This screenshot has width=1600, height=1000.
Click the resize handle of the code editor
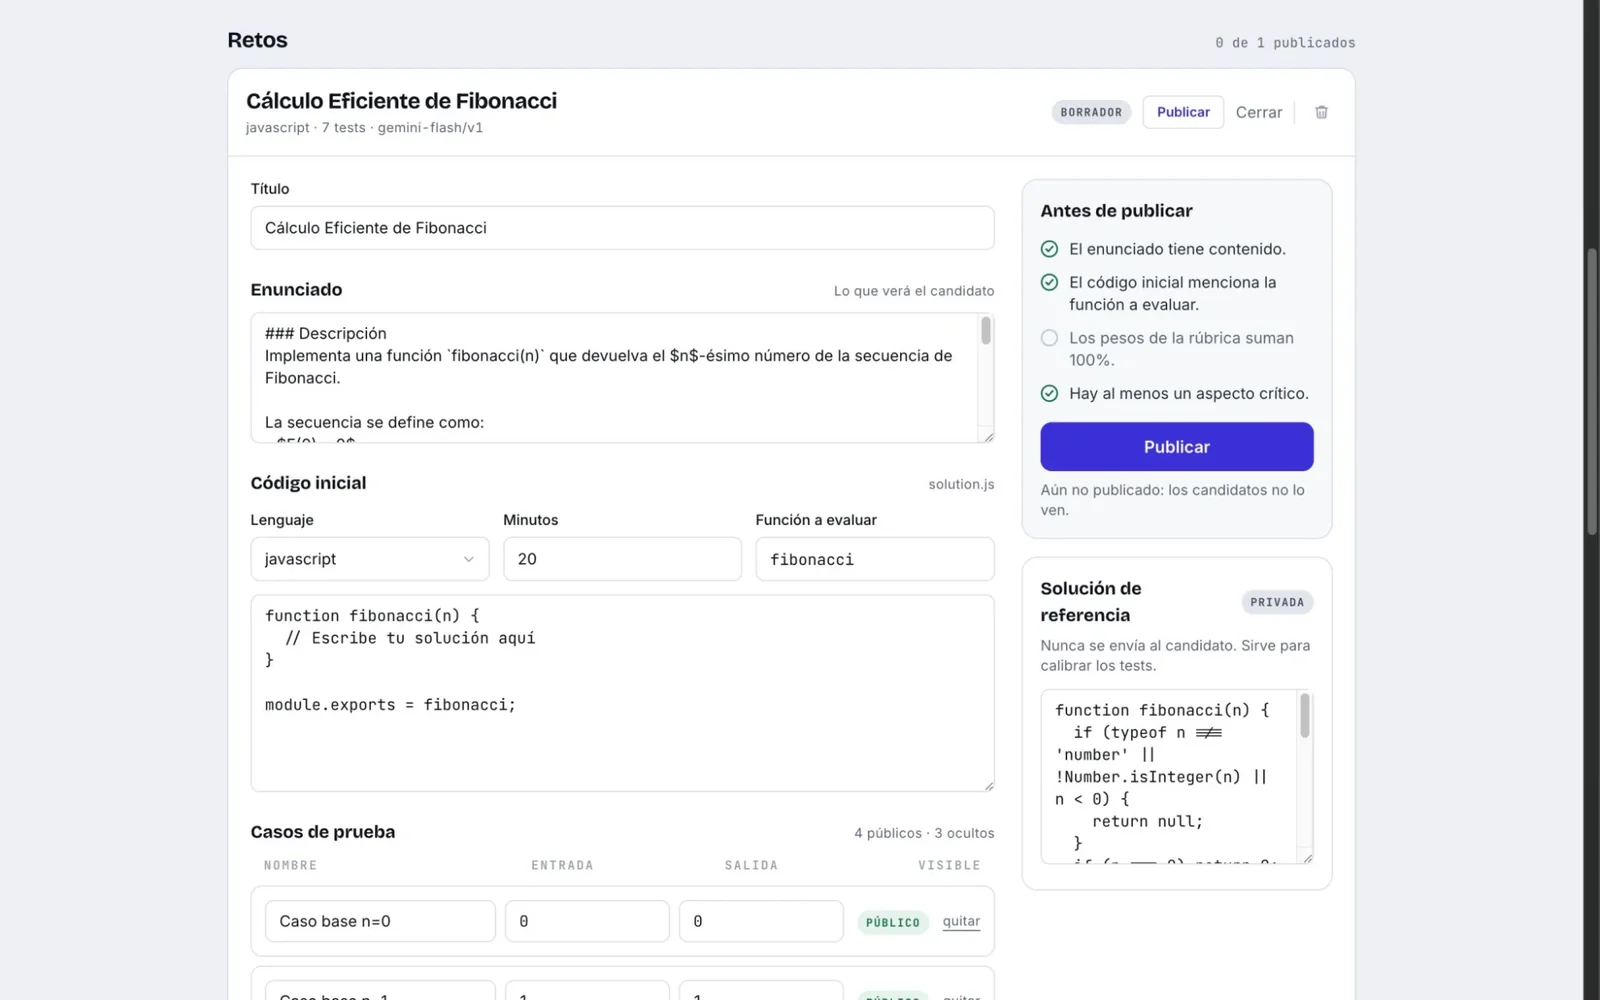click(988, 785)
